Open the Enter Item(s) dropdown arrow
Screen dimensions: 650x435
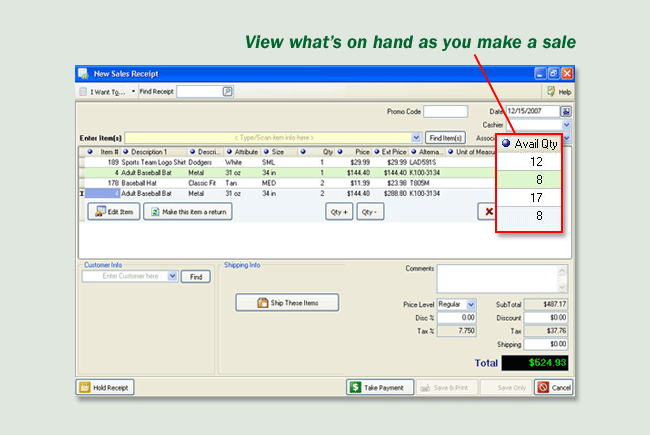tap(416, 137)
